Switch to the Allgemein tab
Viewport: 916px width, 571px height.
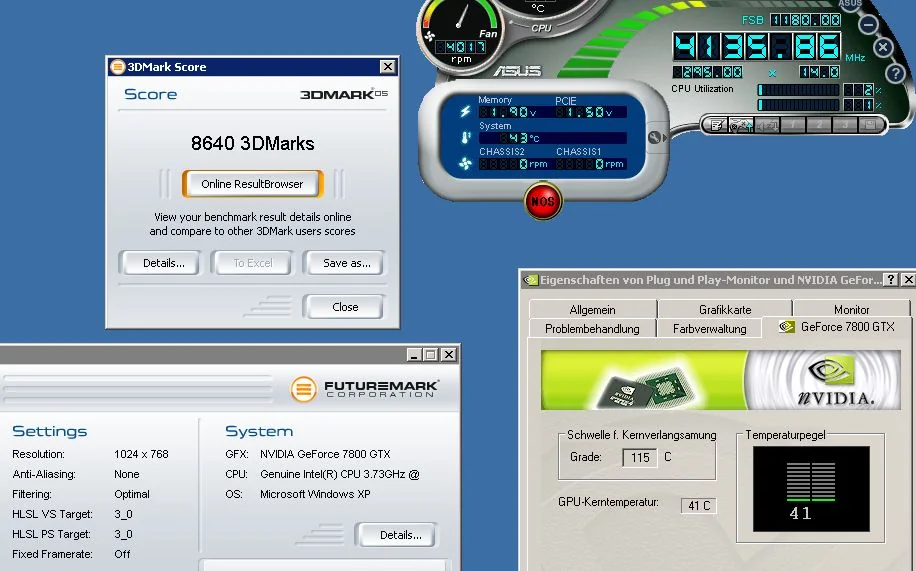(592, 309)
